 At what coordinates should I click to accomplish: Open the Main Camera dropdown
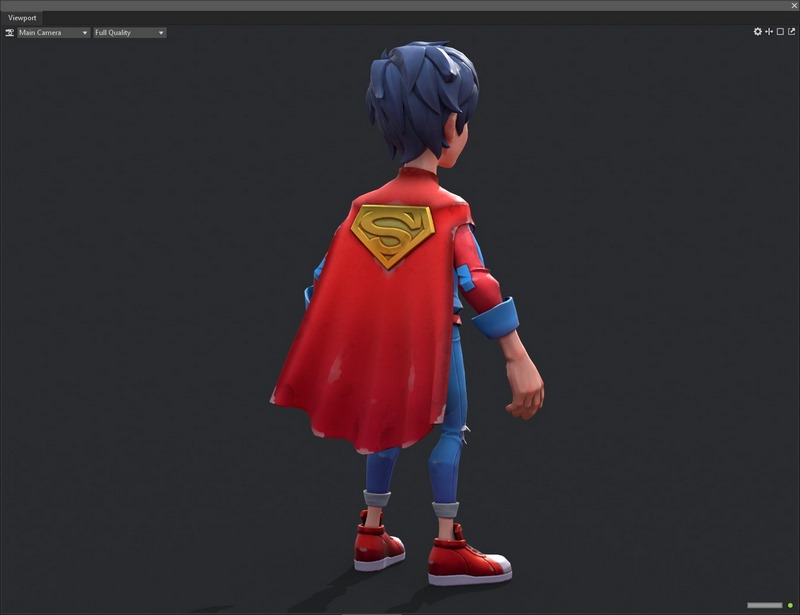(54, 33)
